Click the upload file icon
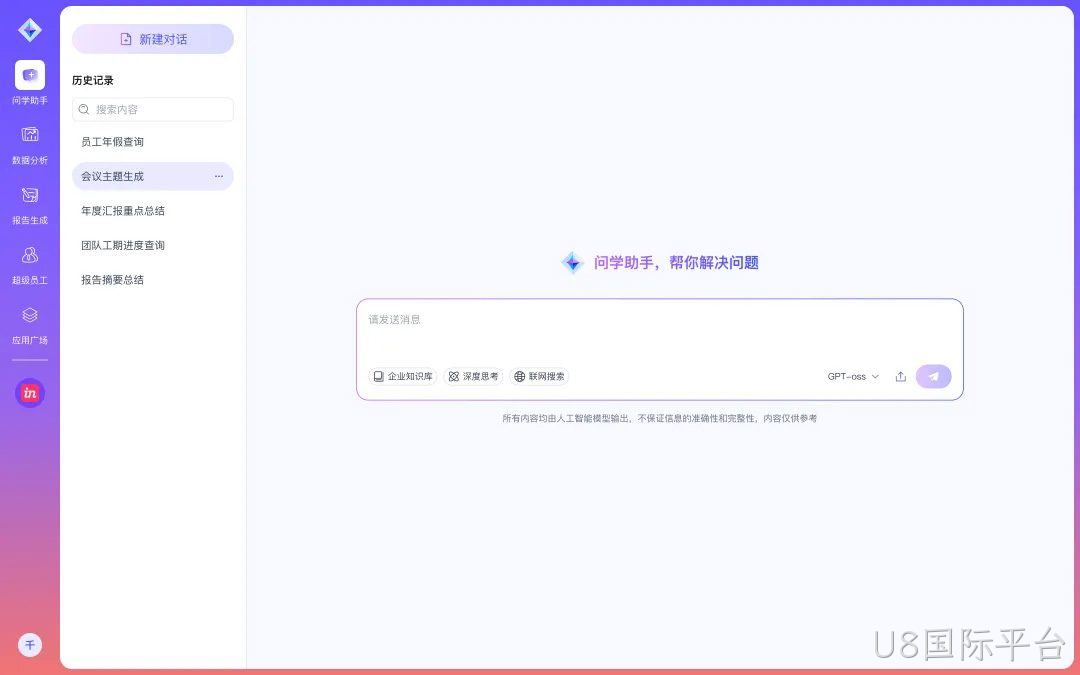Image resolution: width=1080 pixels, height=675 pixels. click(900, 377)
